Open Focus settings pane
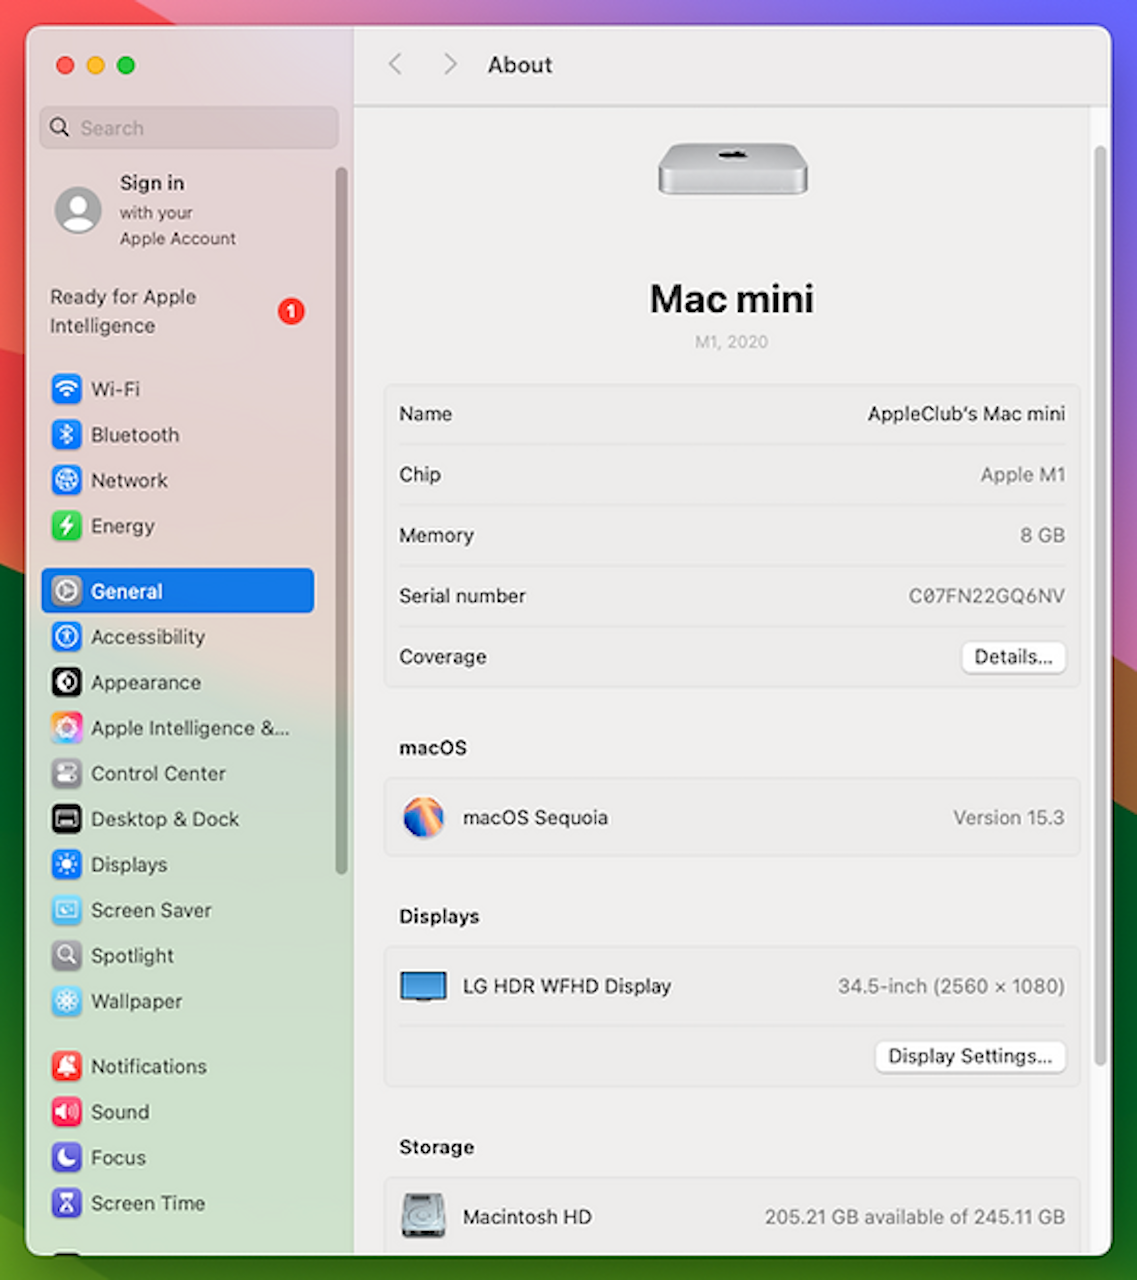 tap(178, 1157)
